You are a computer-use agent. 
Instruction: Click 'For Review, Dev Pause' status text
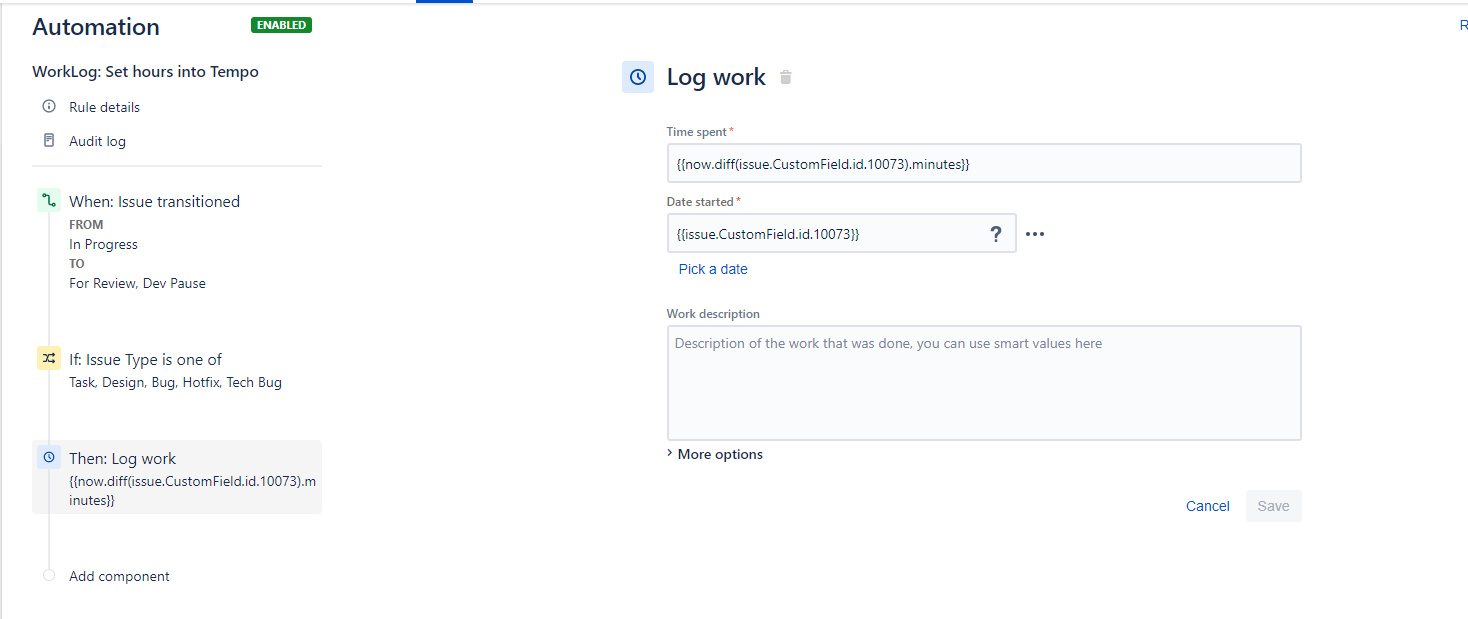[137, 283]
